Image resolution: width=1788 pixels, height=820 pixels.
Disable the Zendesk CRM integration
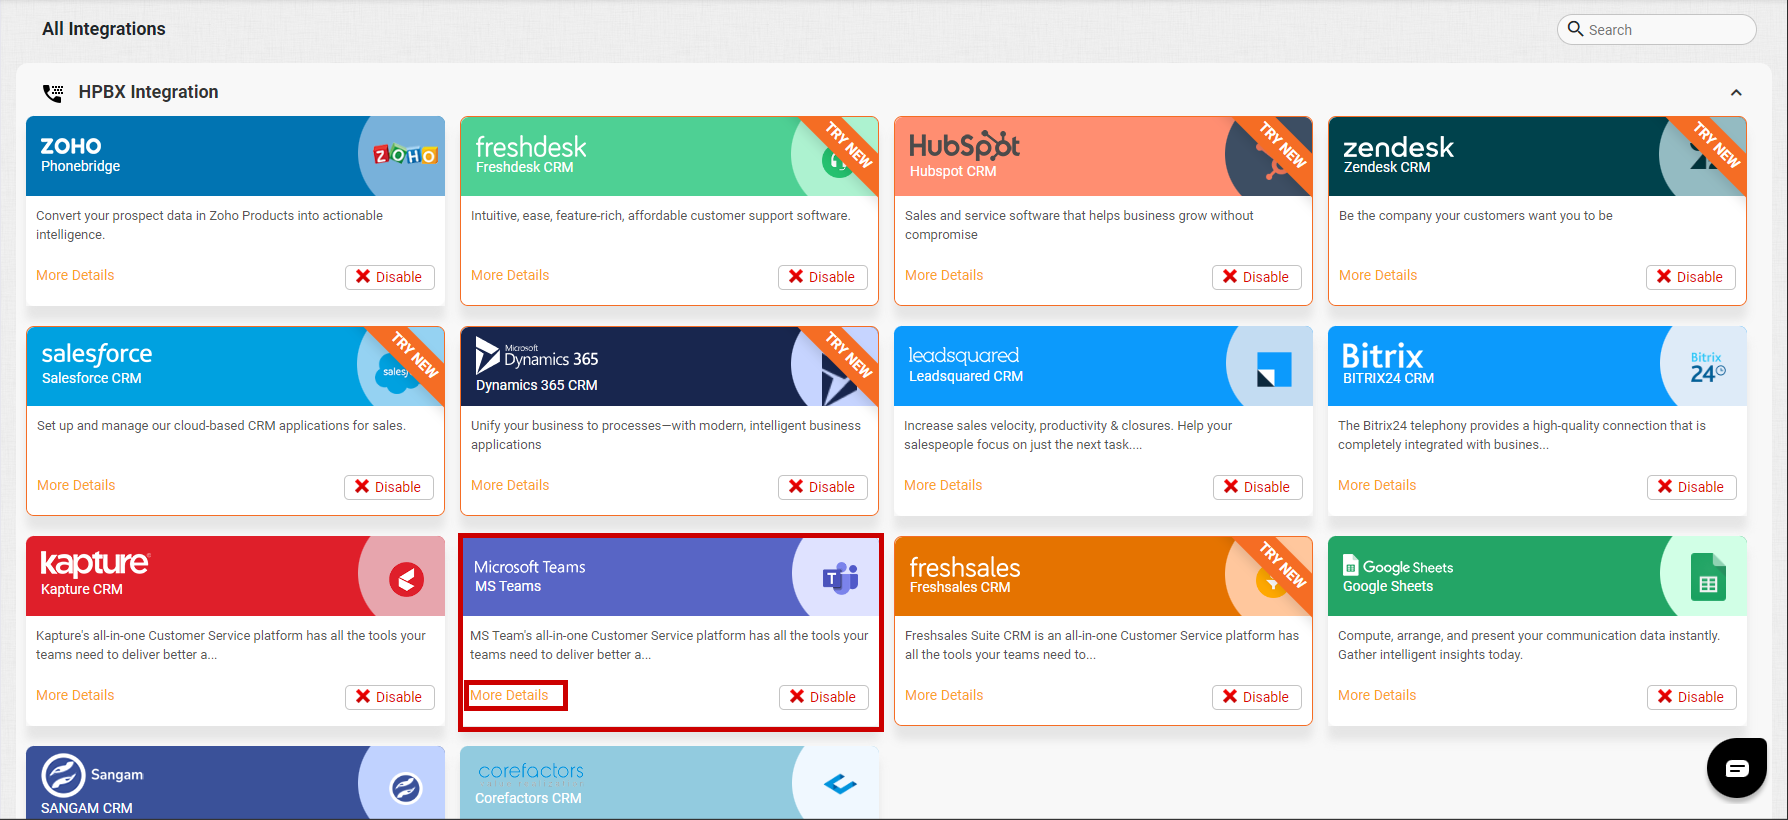click(1691, 277)
